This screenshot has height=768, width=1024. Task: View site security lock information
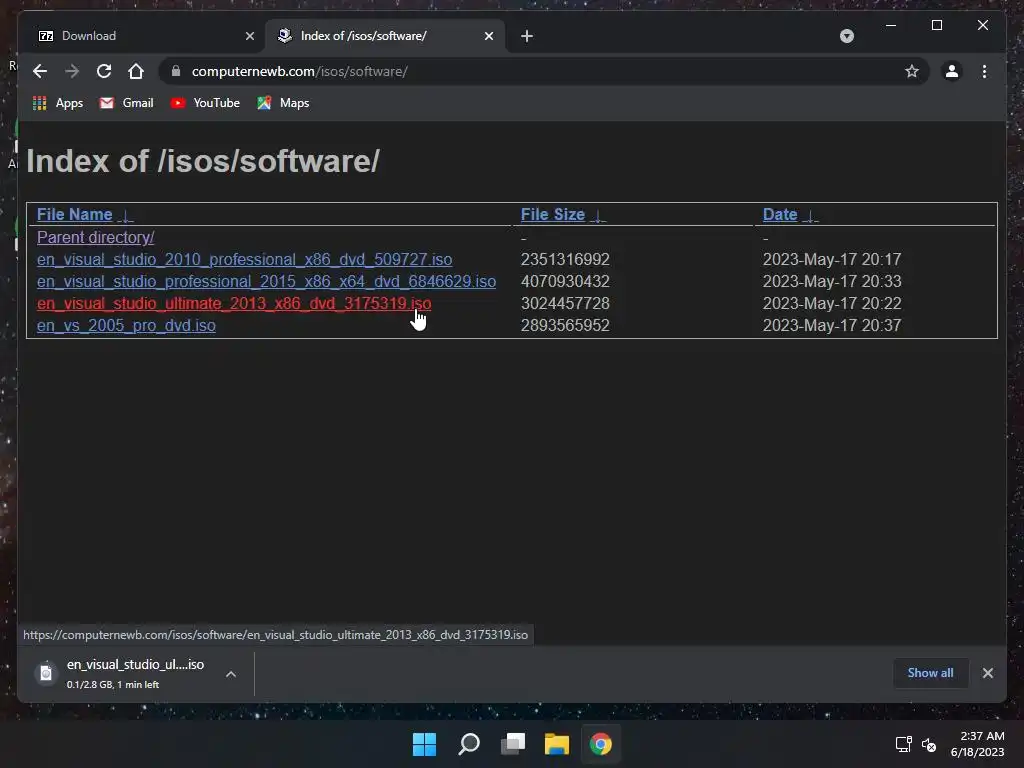coord(176,71)
